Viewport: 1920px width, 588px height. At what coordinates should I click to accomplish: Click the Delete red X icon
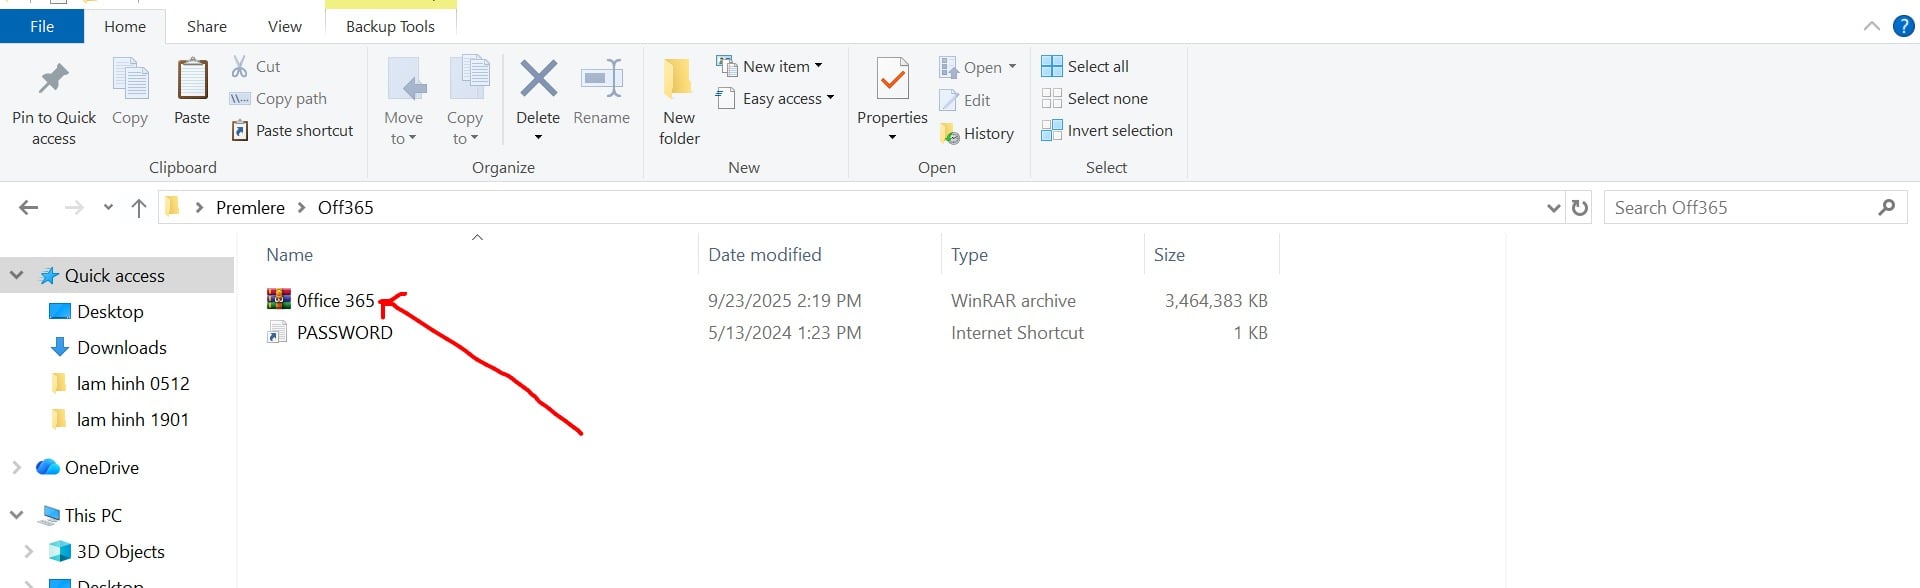point(538,80)
